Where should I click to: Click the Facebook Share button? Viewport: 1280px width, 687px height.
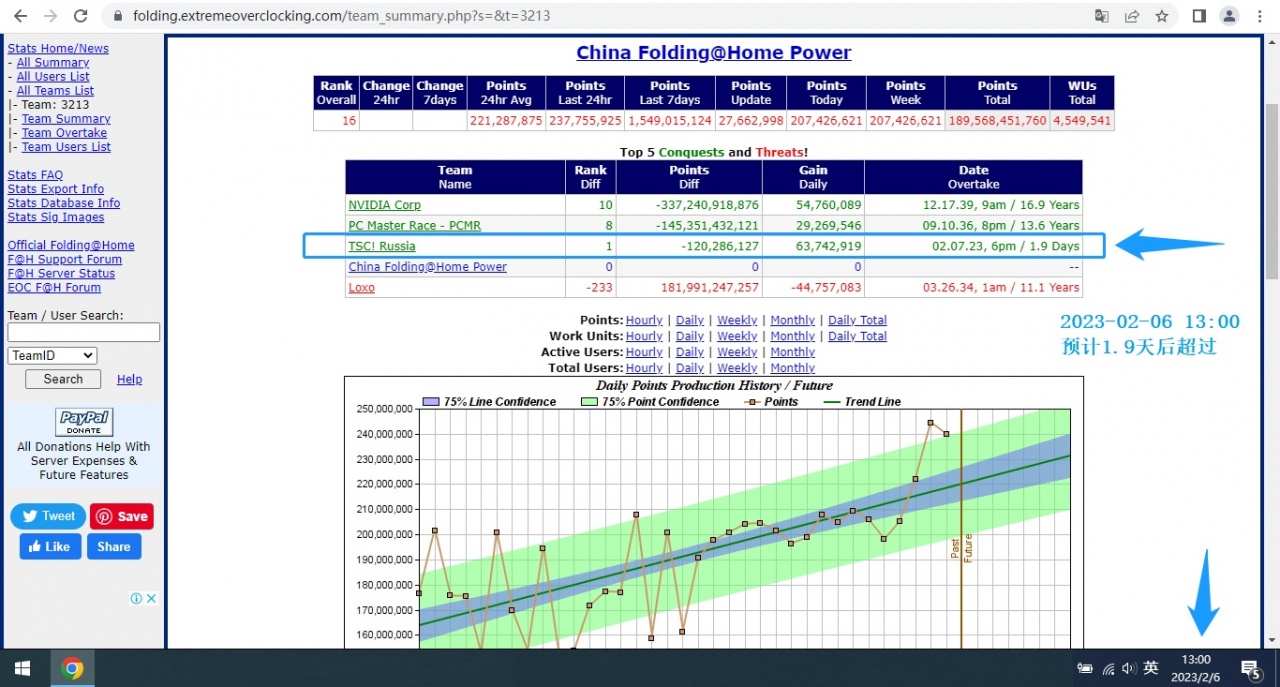point(114,546)
